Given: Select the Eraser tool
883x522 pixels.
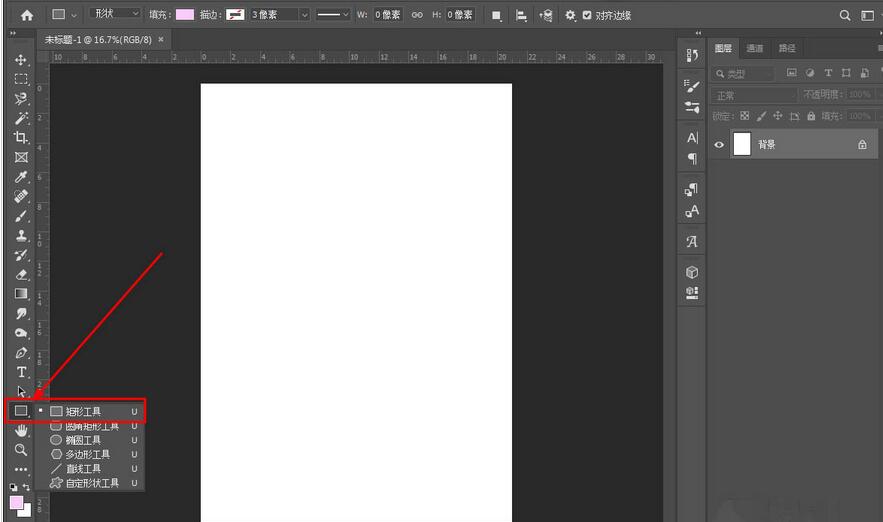Looking at the screenshot, I should coord(20,274).
